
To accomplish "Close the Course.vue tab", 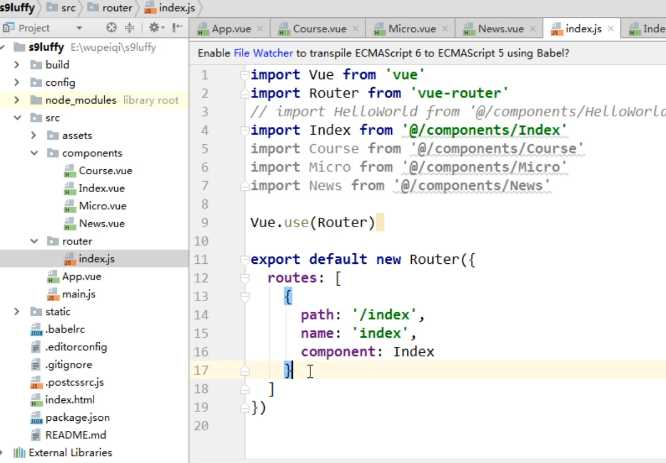I will pyautogui.click(x=356, y=29).
